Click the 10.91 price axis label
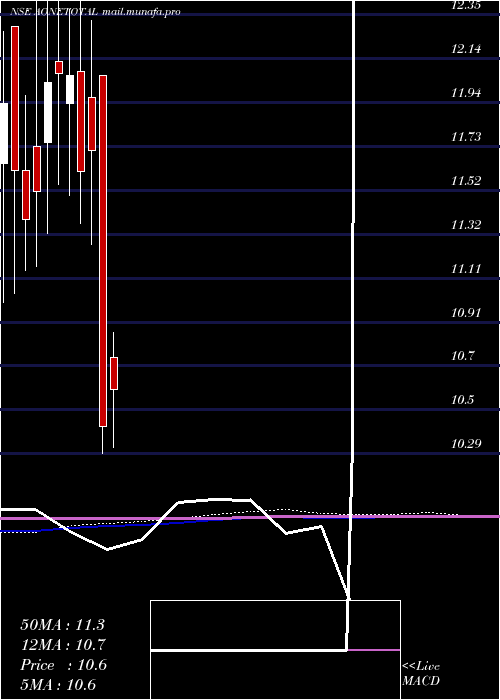 click(x=467, y=313)
